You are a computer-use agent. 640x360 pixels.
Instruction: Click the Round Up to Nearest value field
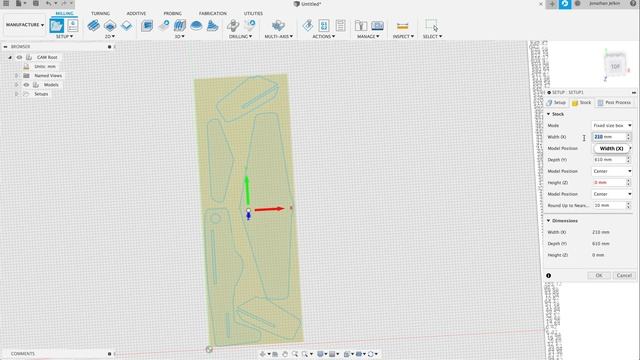click(x=609, y=206)
